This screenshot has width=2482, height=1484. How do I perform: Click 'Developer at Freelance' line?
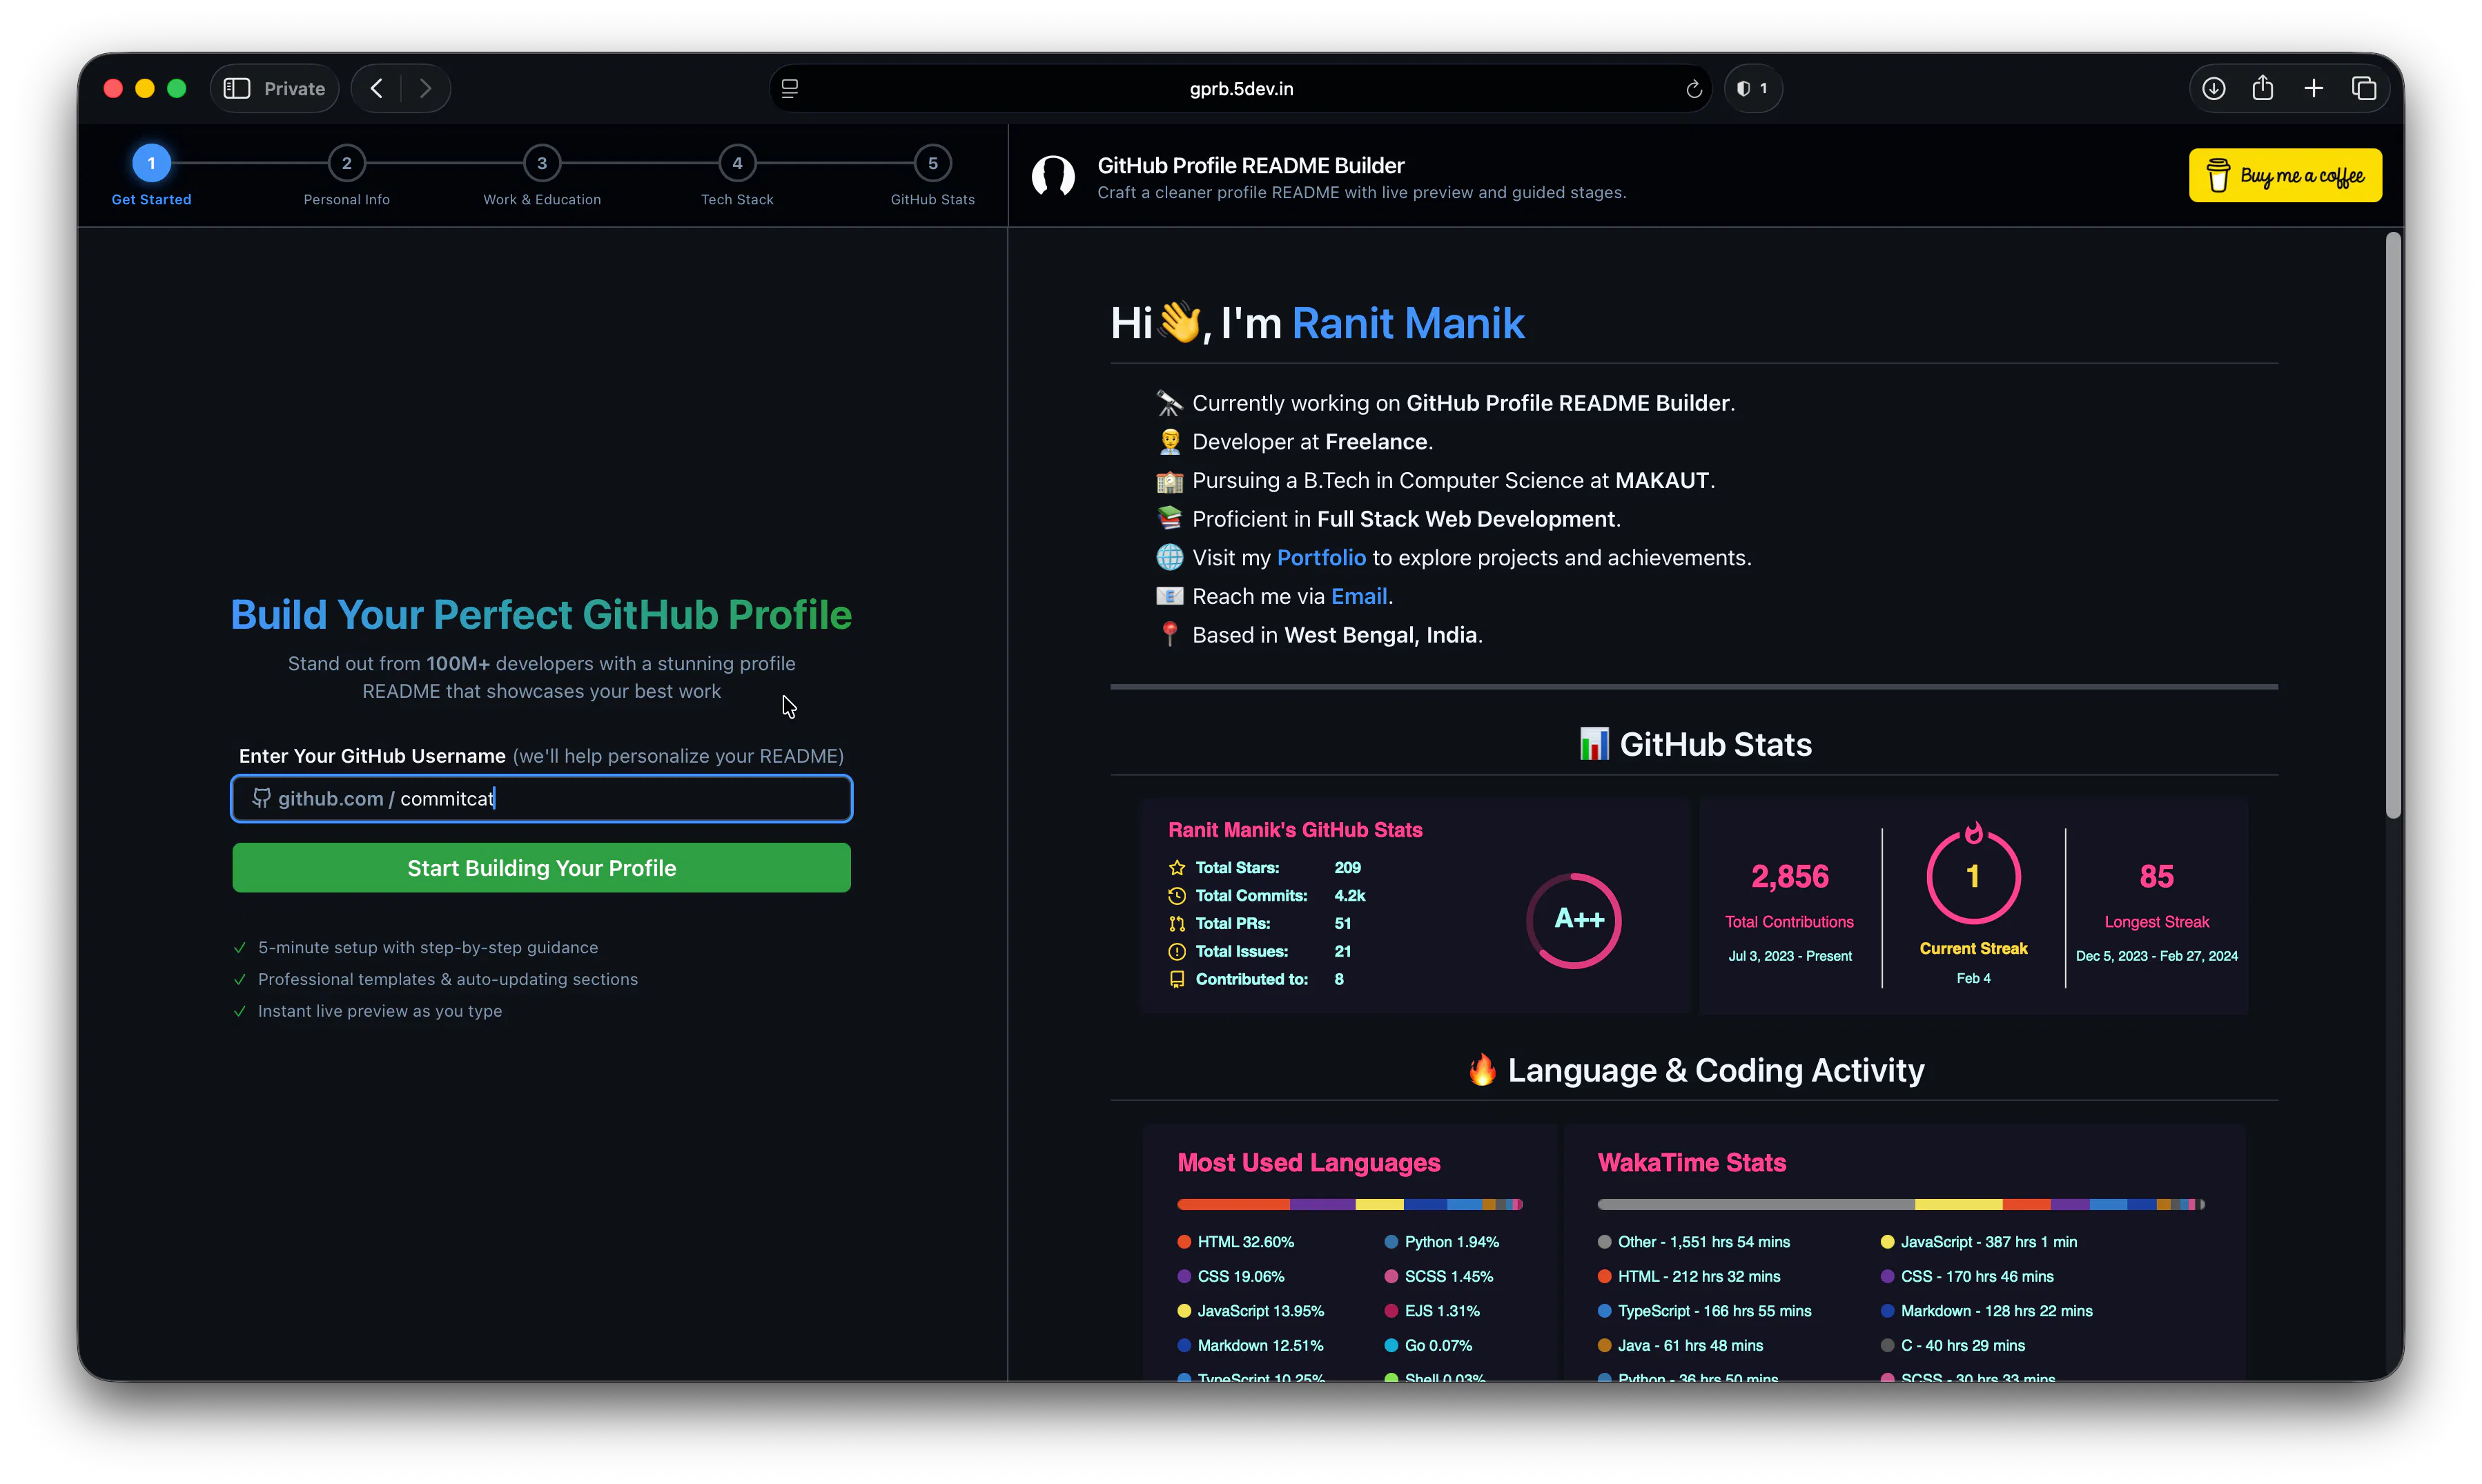click(1312, 441)
